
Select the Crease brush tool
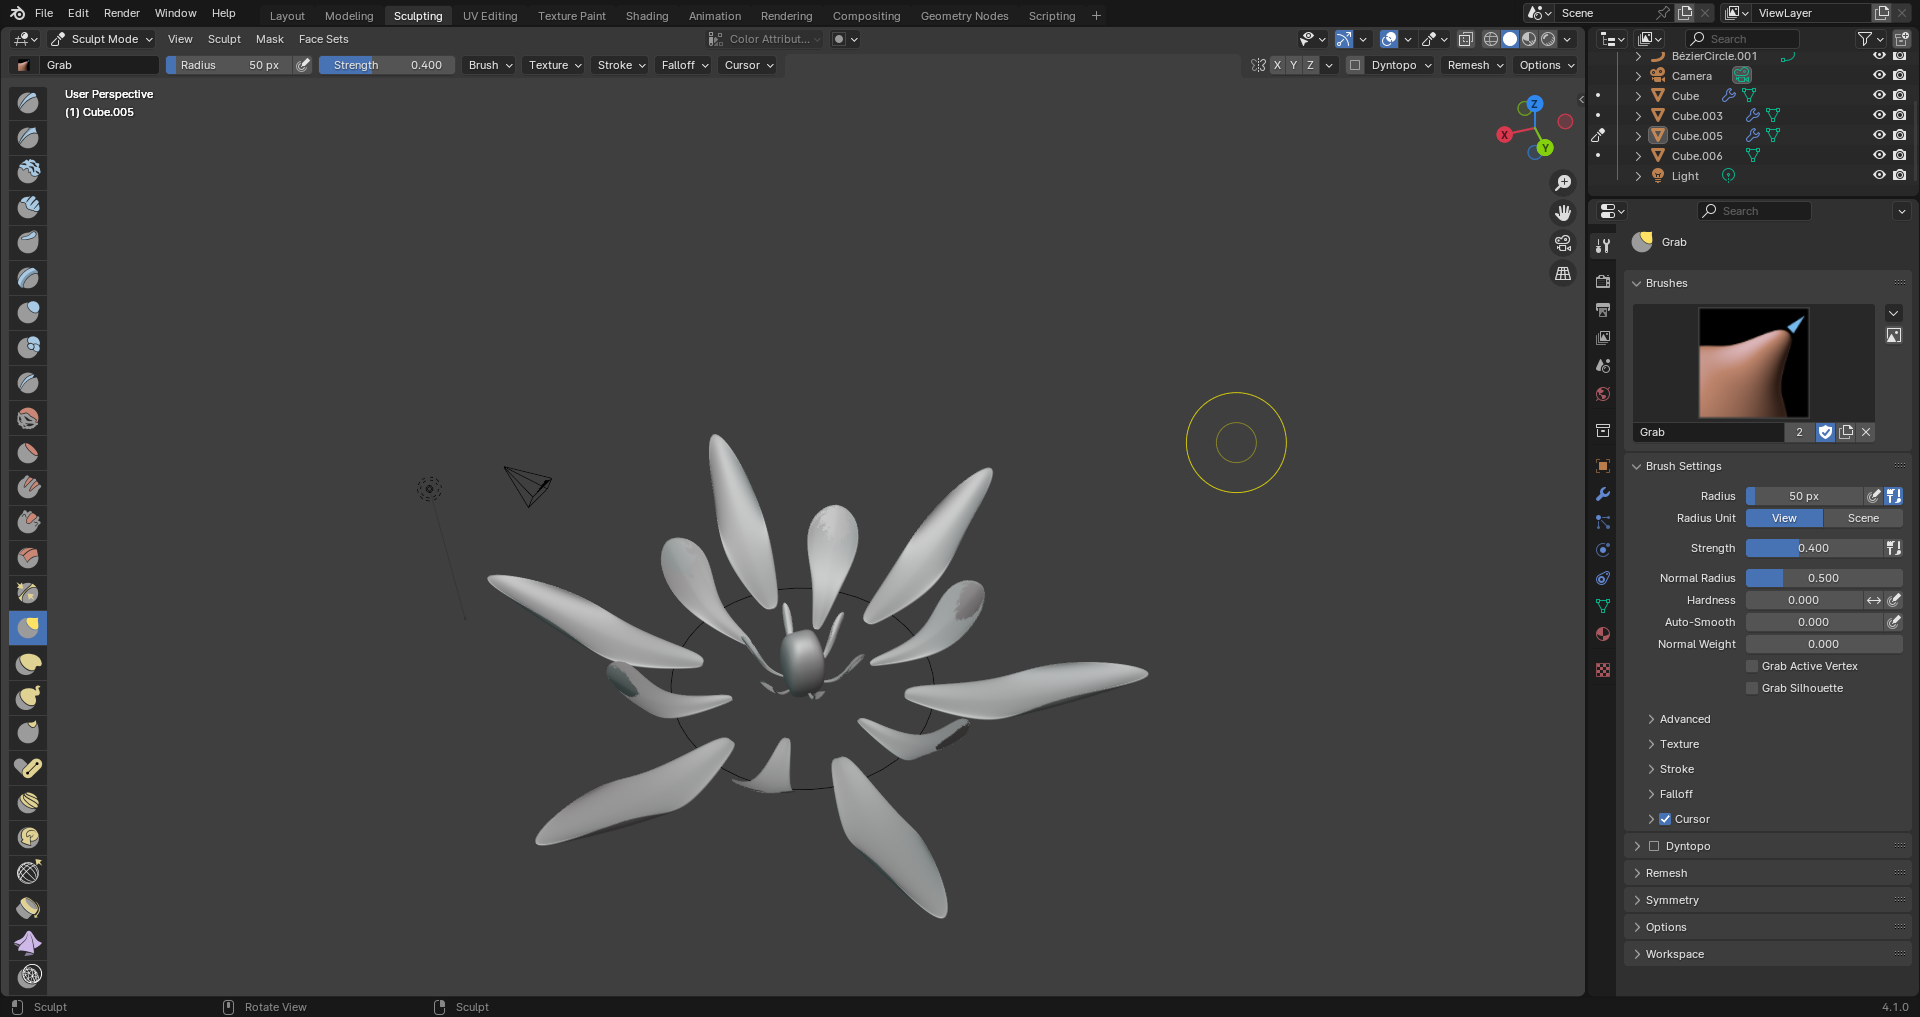[x=28, y=382]
